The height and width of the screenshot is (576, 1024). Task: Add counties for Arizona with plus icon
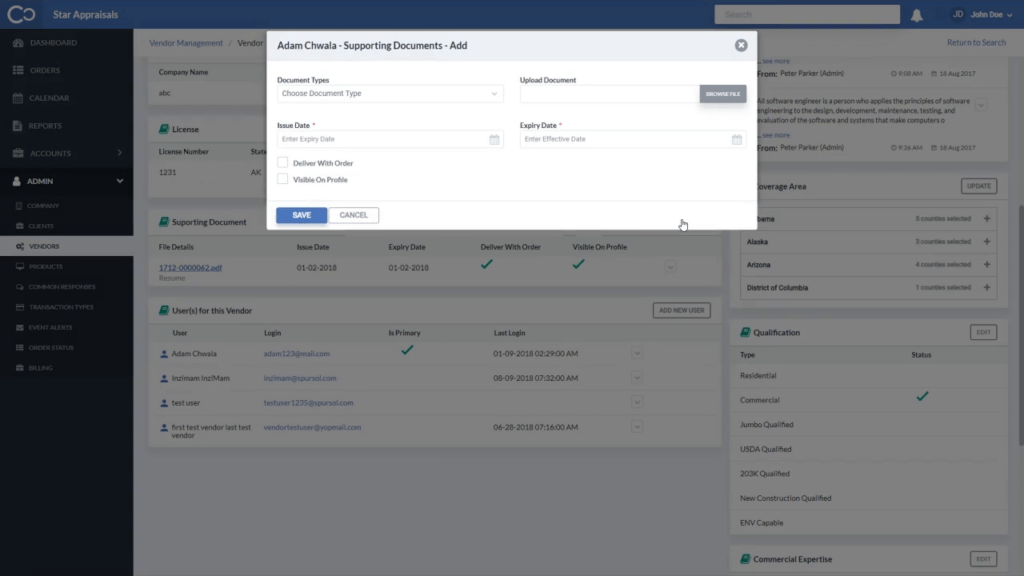pyautogui.click(x=987, y=264)
